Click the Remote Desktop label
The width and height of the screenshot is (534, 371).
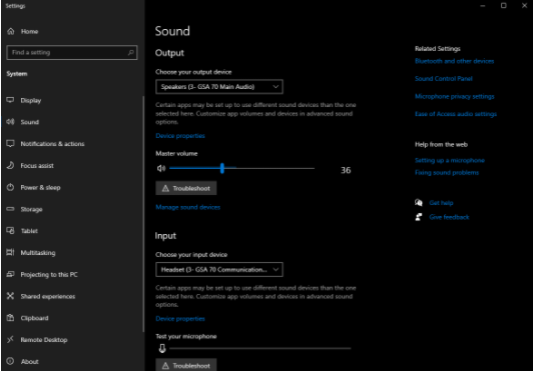pyautogui.click(x=44, y=340)
